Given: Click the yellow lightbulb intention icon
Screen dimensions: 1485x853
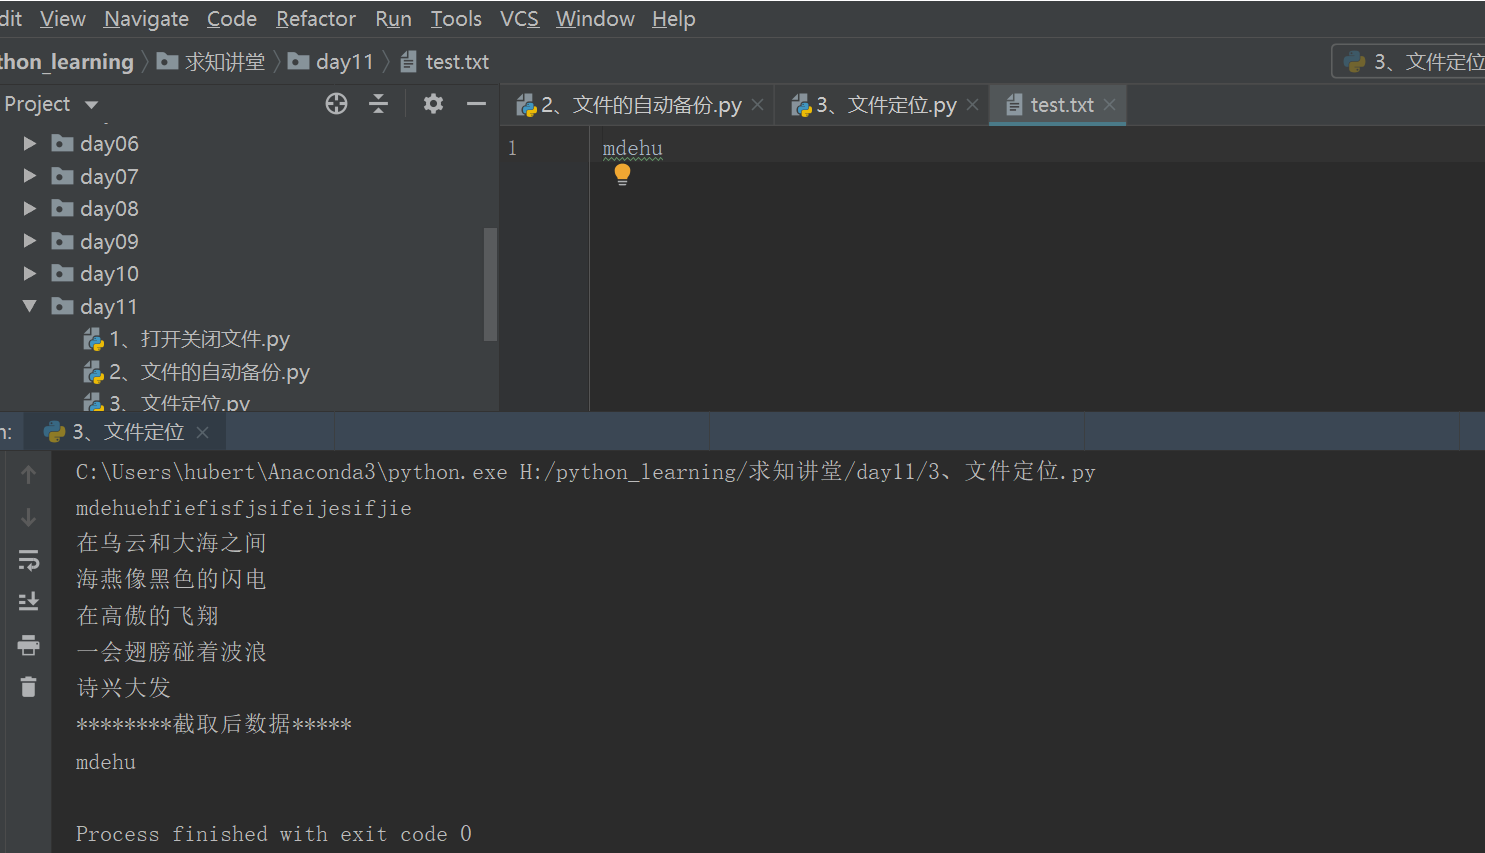Looking at the screenshot, I should (x=622, y=175).
